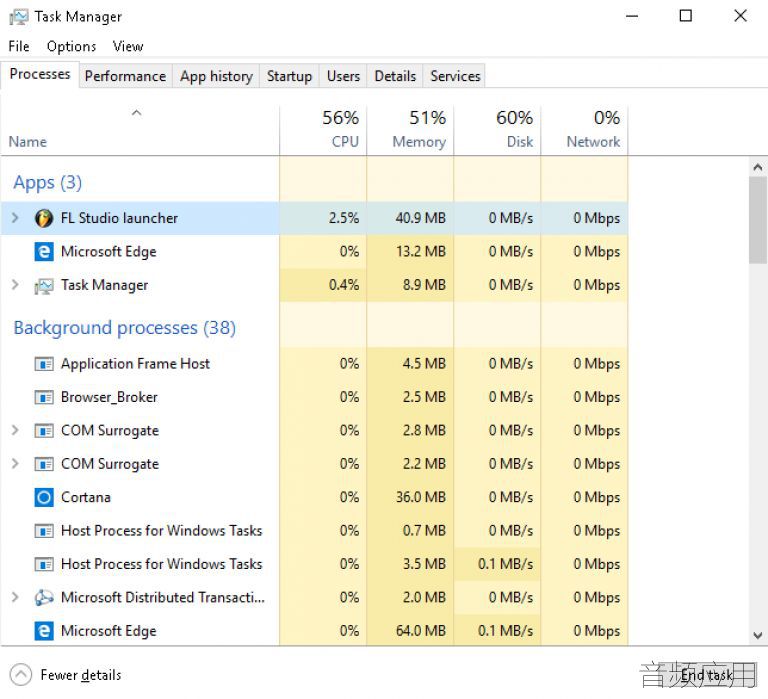Click the Cortana circle icon

[x=44, y=498]
